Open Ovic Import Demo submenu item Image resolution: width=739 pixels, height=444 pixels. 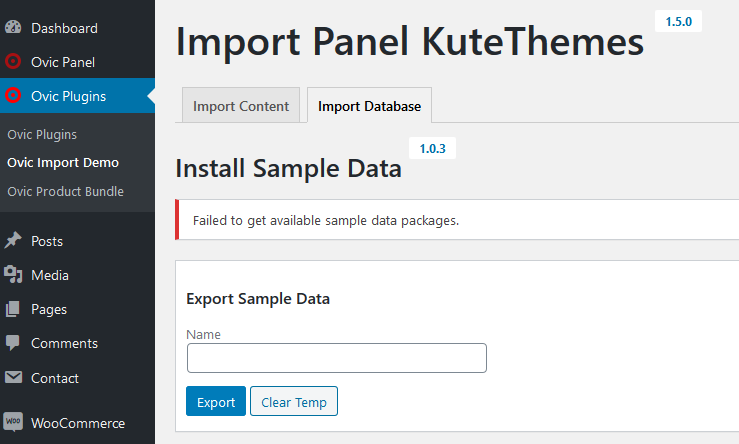coord(63,163)
